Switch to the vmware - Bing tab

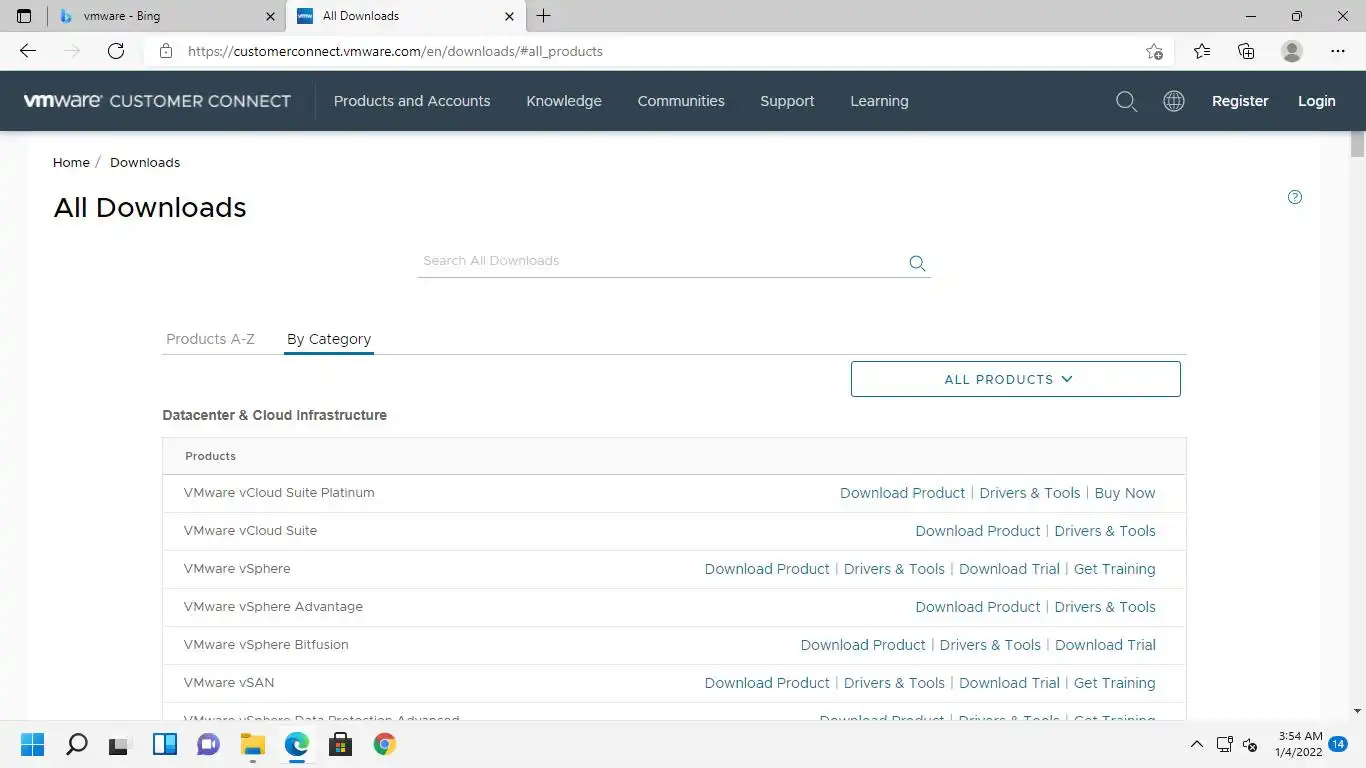click(x=165, y=16)
